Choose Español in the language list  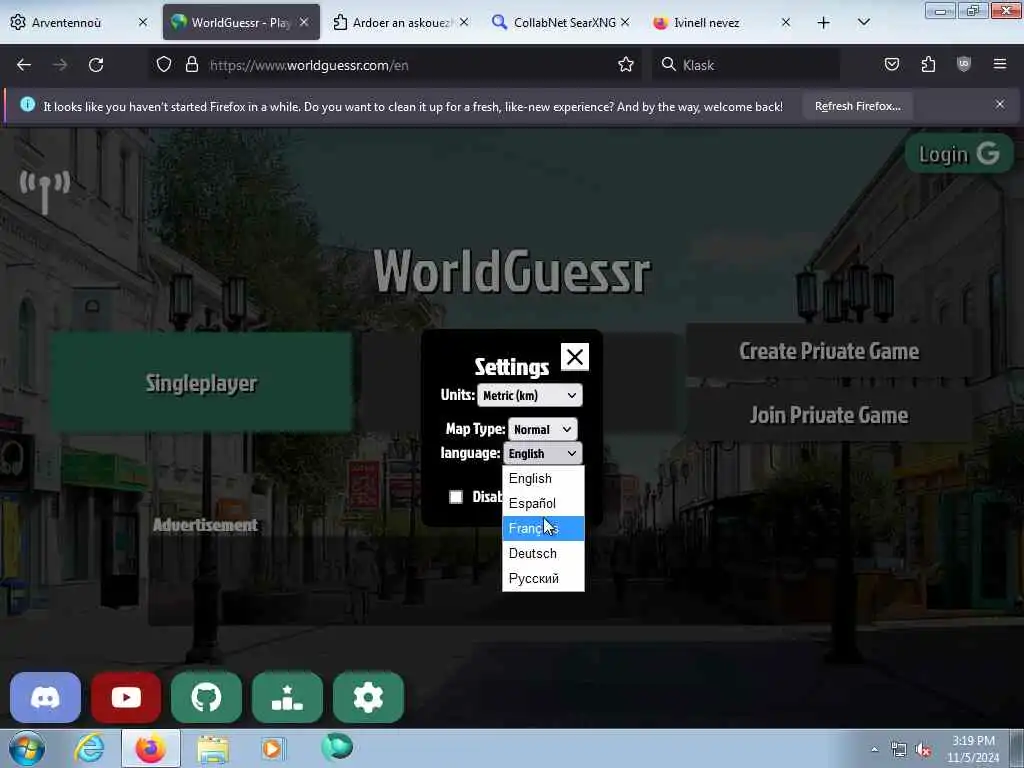(543, 504)
